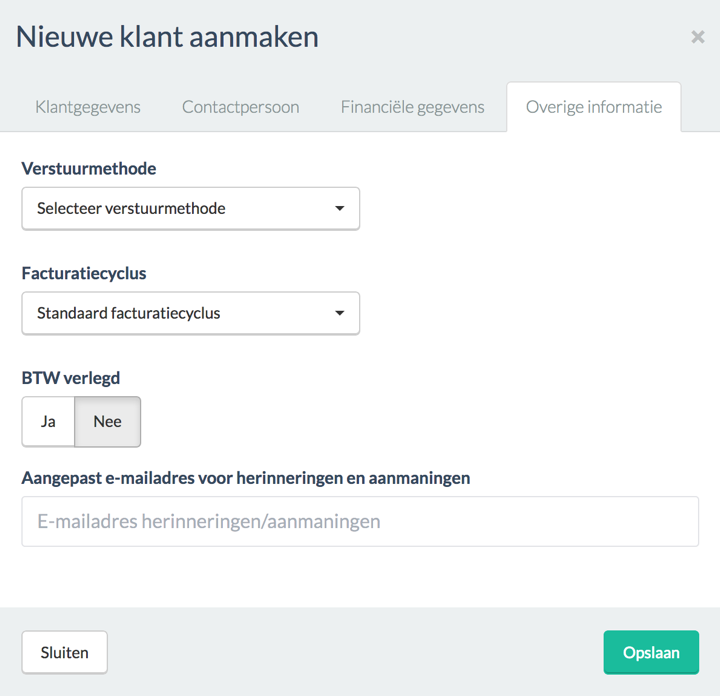Select the Overige informatie tab
The height and width of the screenshot is (696, 720).
point(594,107)
